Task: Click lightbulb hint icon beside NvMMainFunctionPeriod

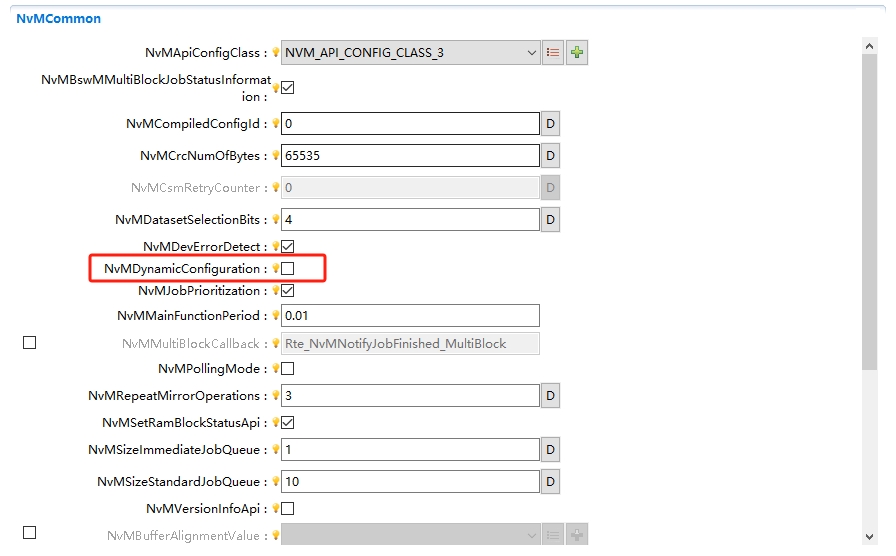Action: pos(276,316)
